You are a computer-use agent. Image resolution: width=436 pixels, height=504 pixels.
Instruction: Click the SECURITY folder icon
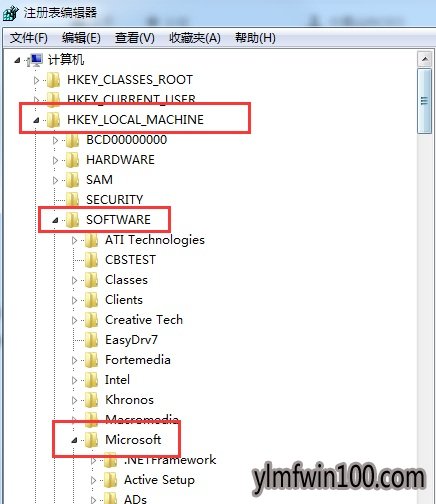[72, 200]
